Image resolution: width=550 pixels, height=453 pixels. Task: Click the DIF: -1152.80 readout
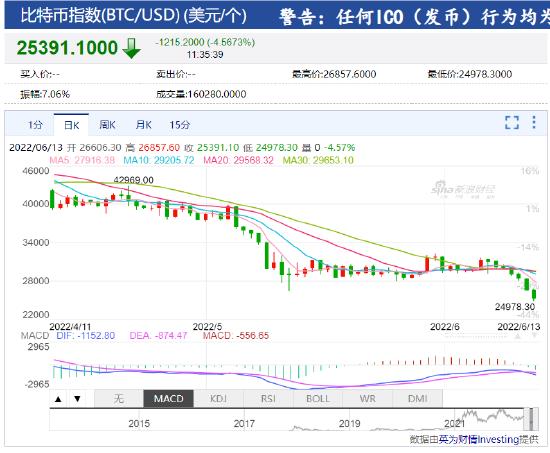[x=86, y=336]
